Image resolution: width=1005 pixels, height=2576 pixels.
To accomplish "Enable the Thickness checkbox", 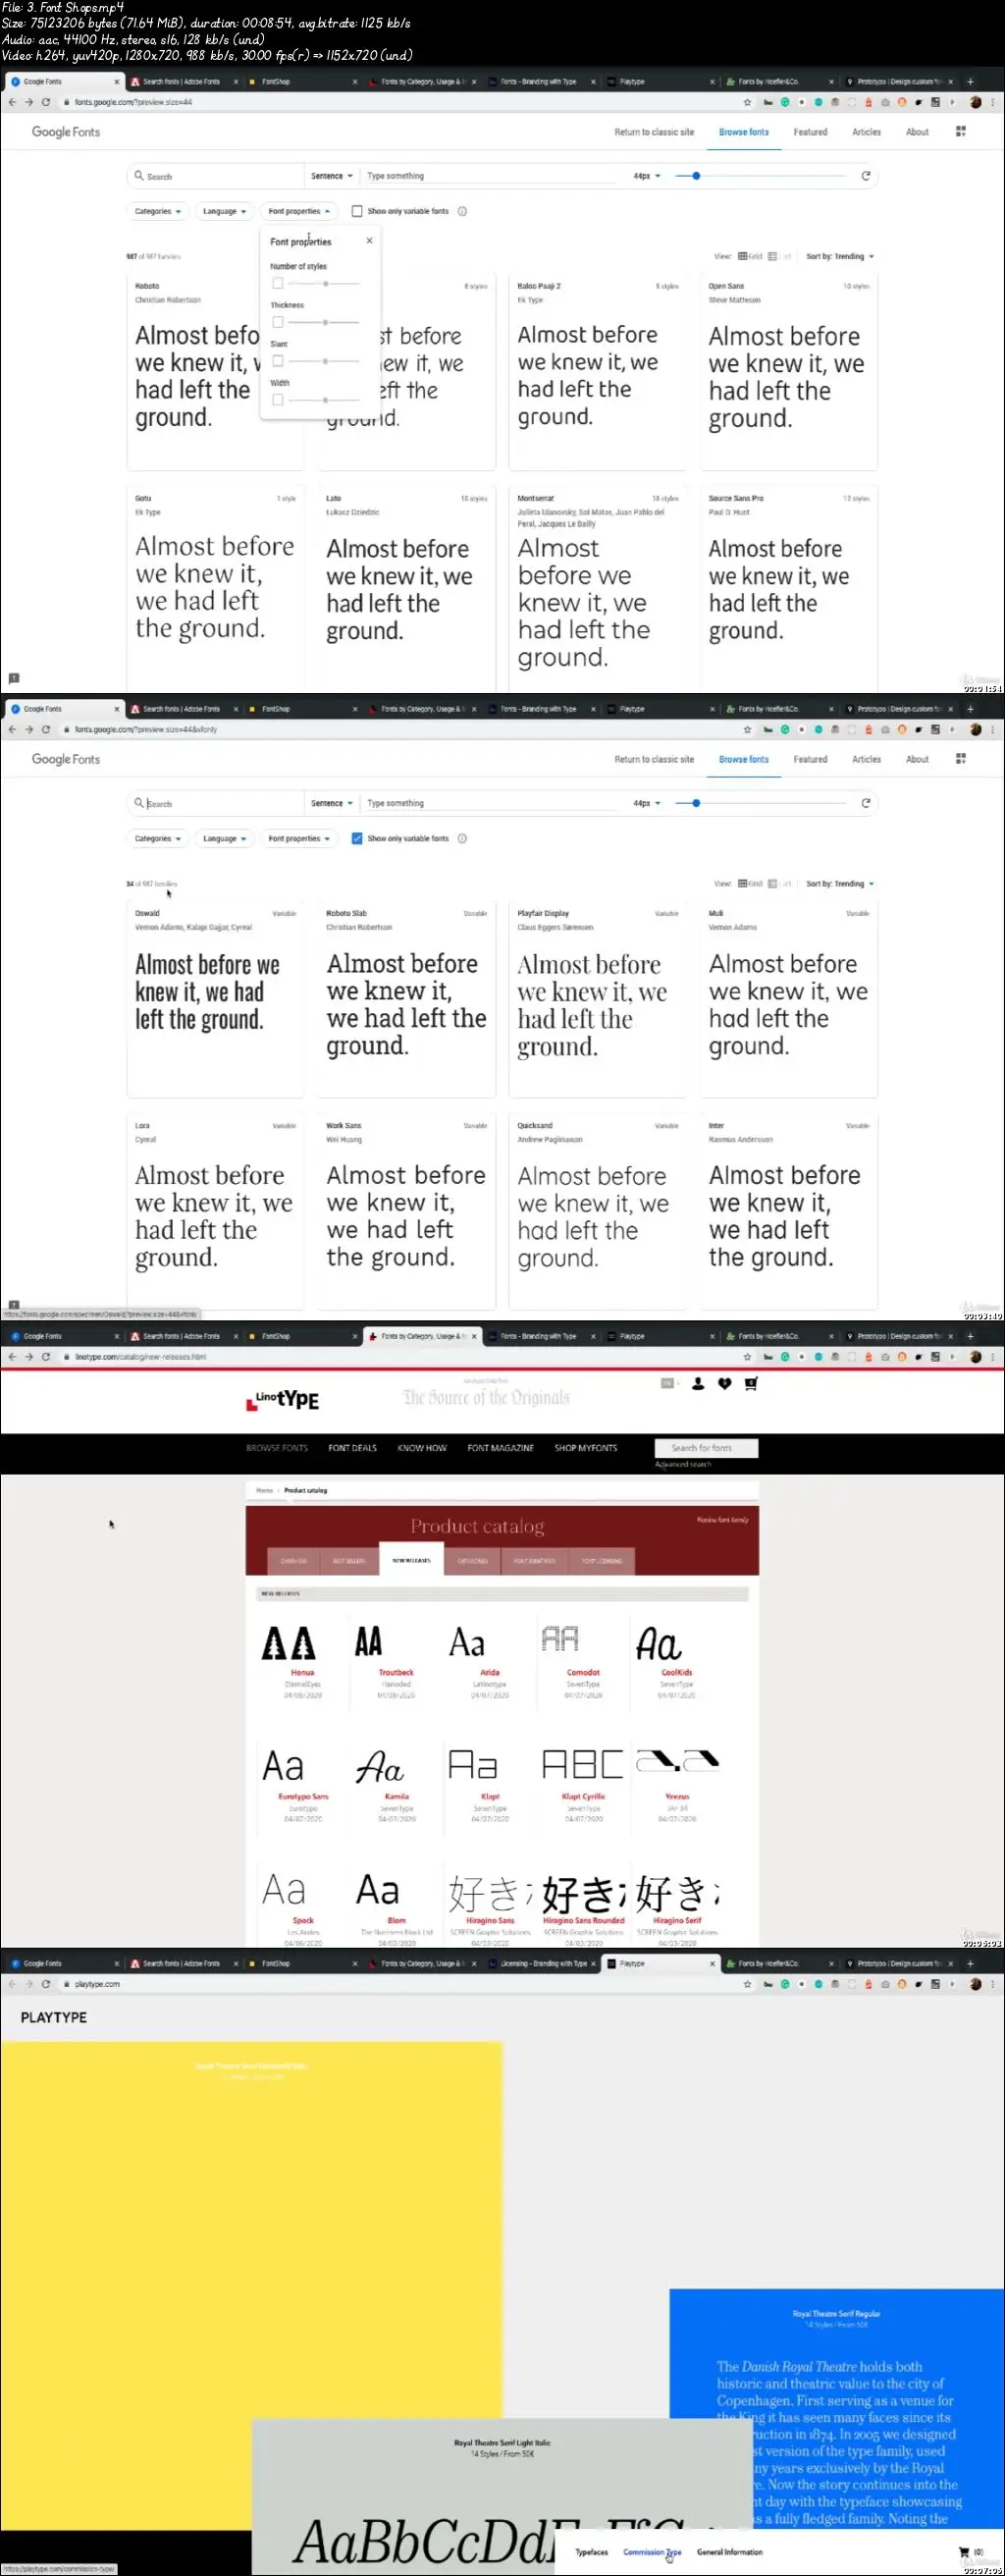I will tap(278, 322).
